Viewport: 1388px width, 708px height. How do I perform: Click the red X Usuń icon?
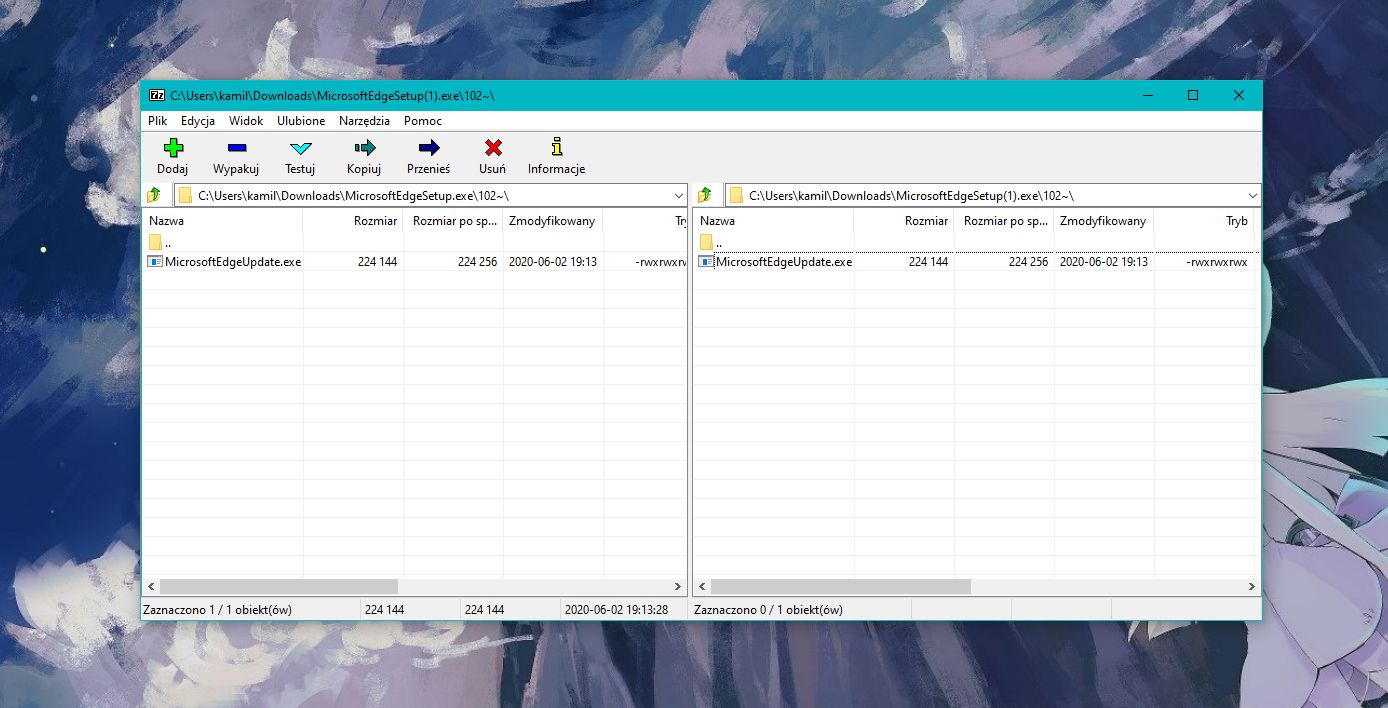click(493, 149)
